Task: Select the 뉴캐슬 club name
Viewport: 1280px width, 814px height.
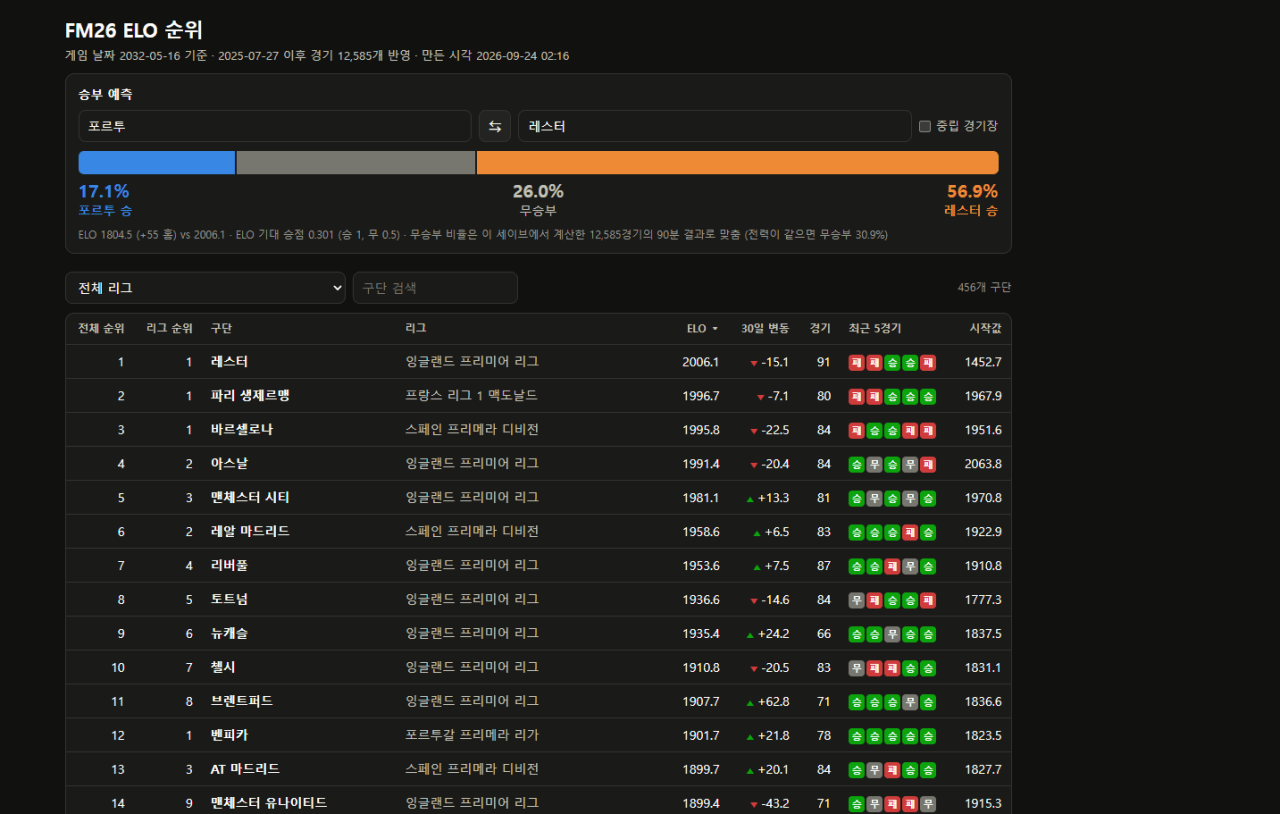Action: click(229, 634)
